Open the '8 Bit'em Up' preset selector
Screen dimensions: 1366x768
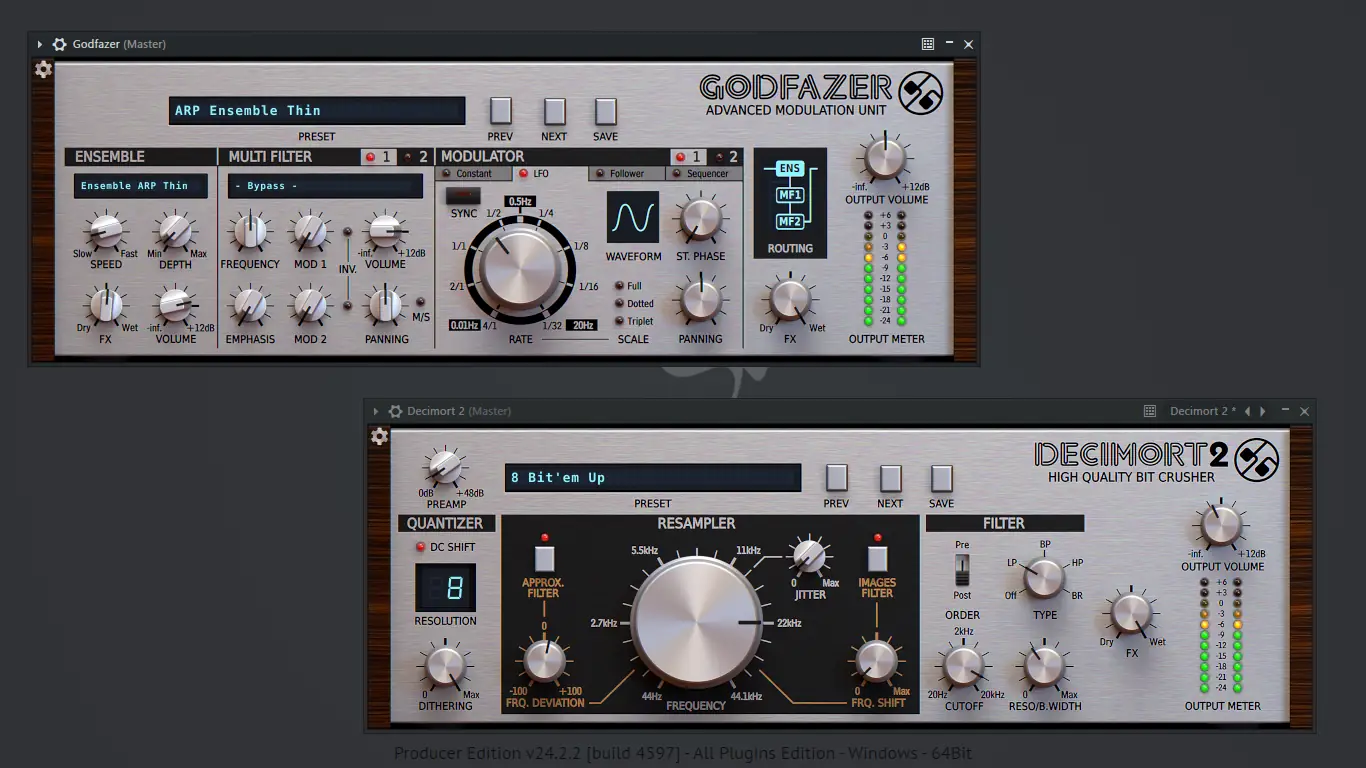(x=652, y=477)
